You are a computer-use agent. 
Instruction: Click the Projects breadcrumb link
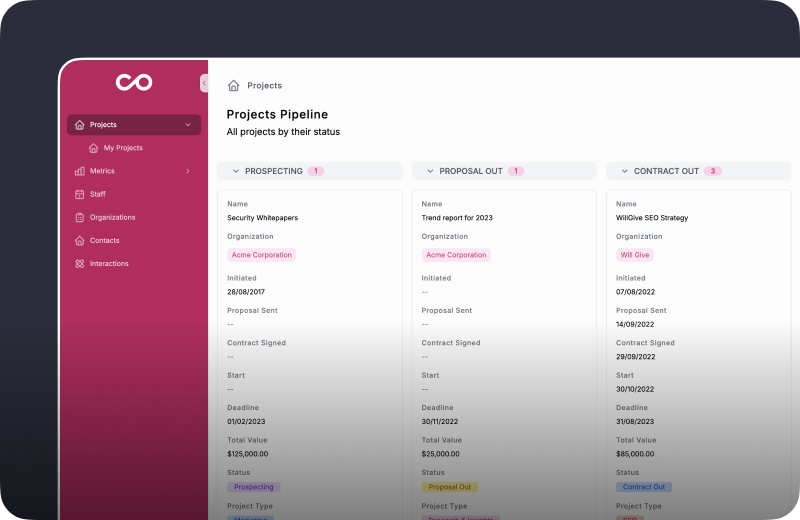click(x=264, y=85)
